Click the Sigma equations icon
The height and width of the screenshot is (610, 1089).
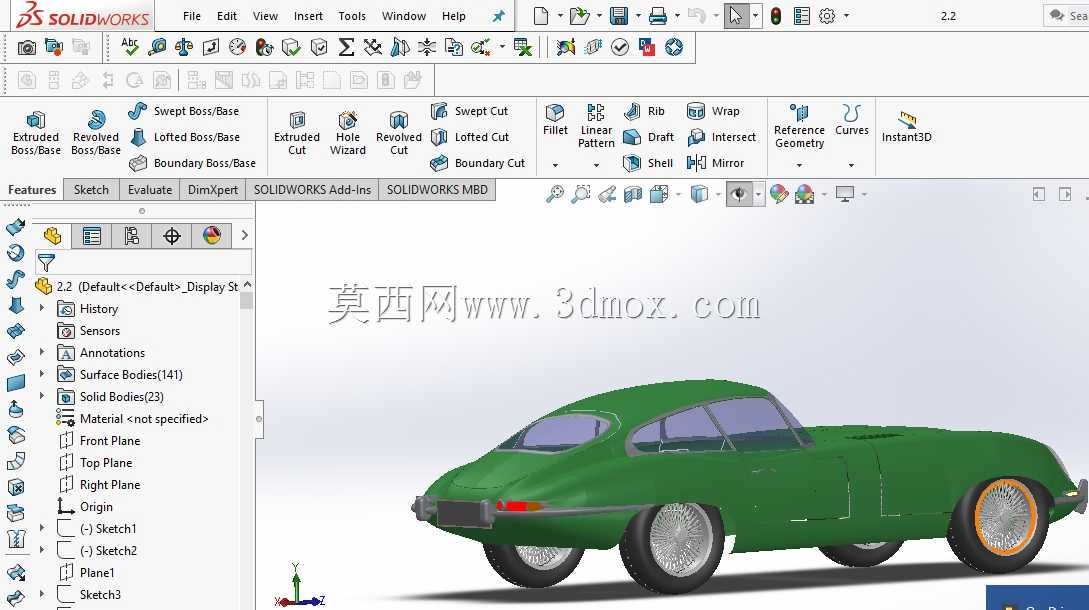click(x=346, y=47)
